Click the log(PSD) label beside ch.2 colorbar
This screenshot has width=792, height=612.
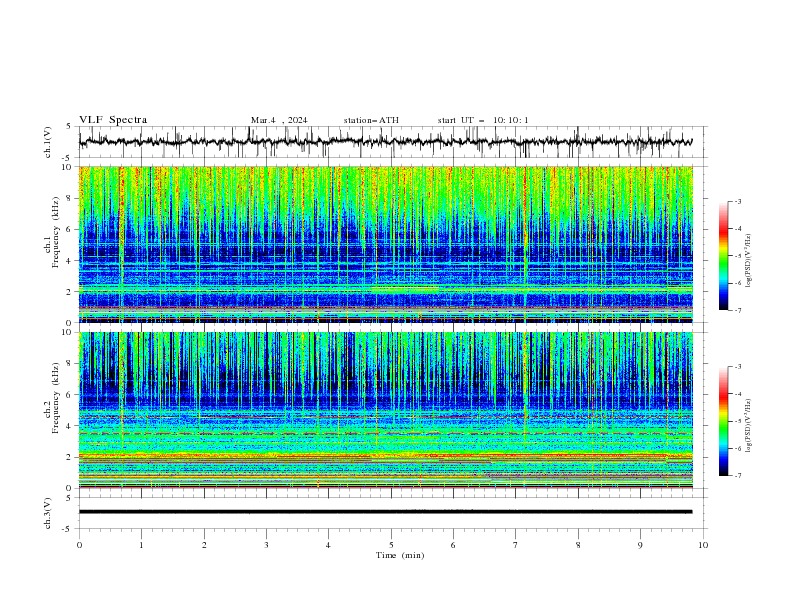coord(749,425)
